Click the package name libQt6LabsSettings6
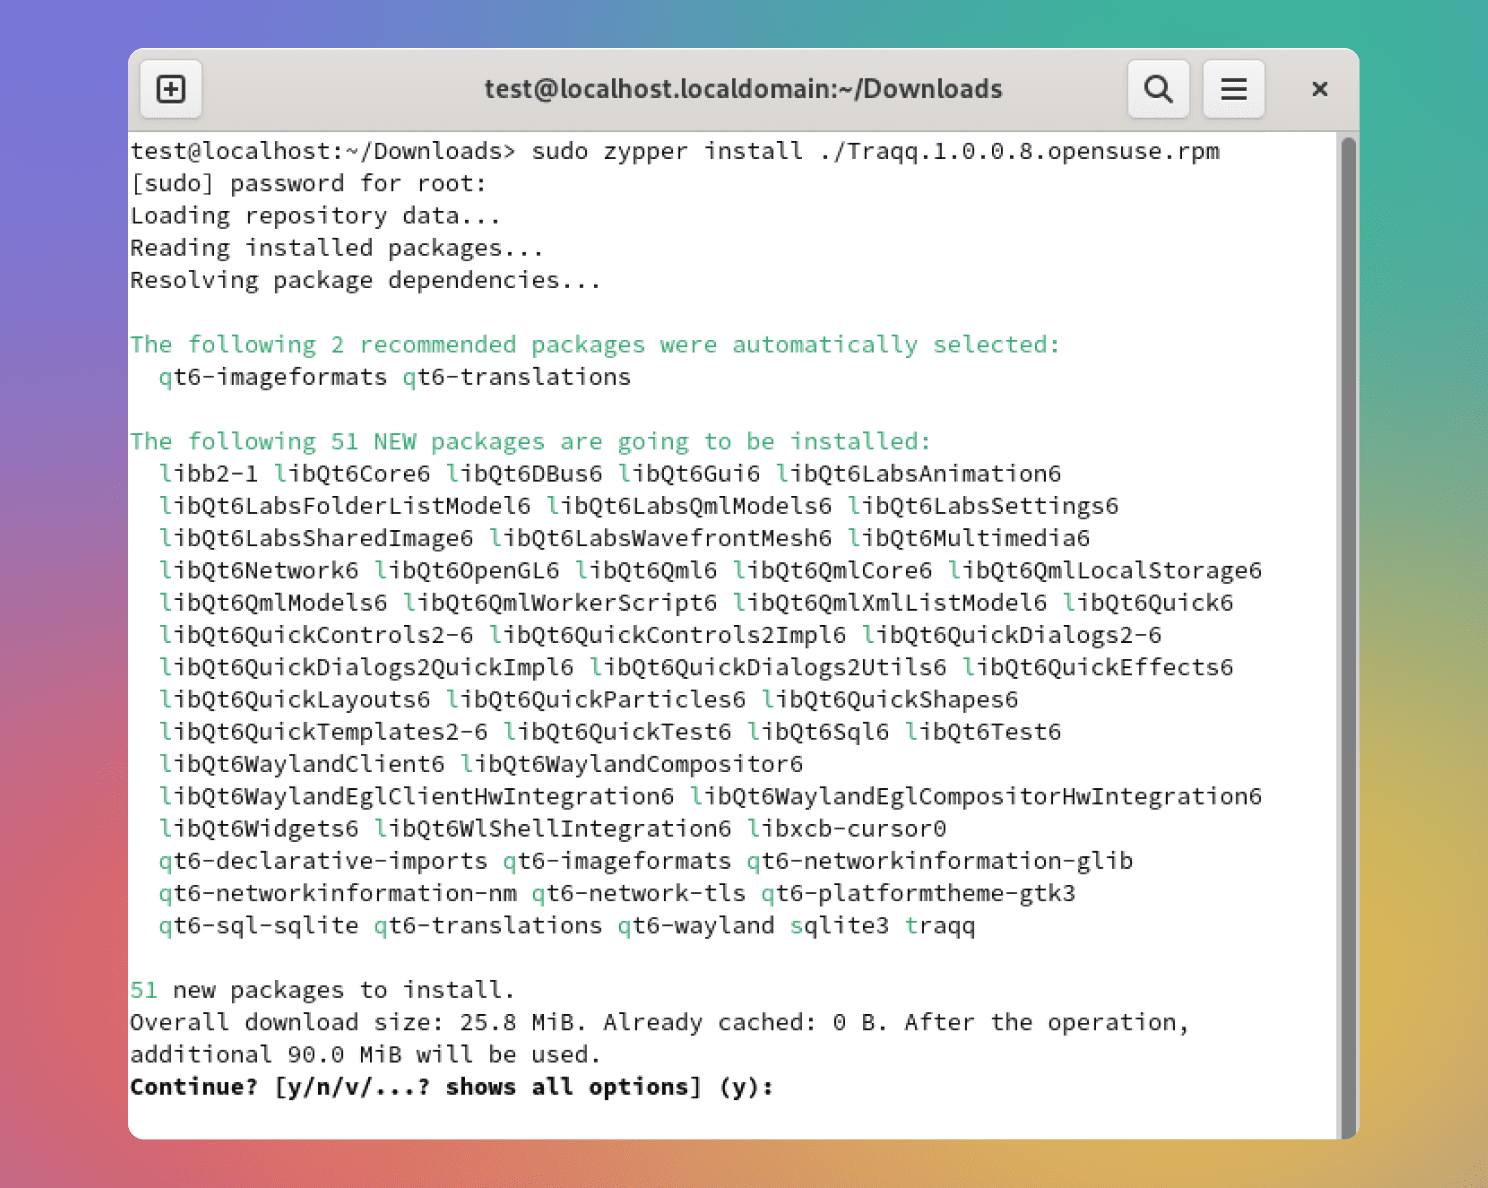The height and width of the screenshot is (1188, 1488). (983, 506)
